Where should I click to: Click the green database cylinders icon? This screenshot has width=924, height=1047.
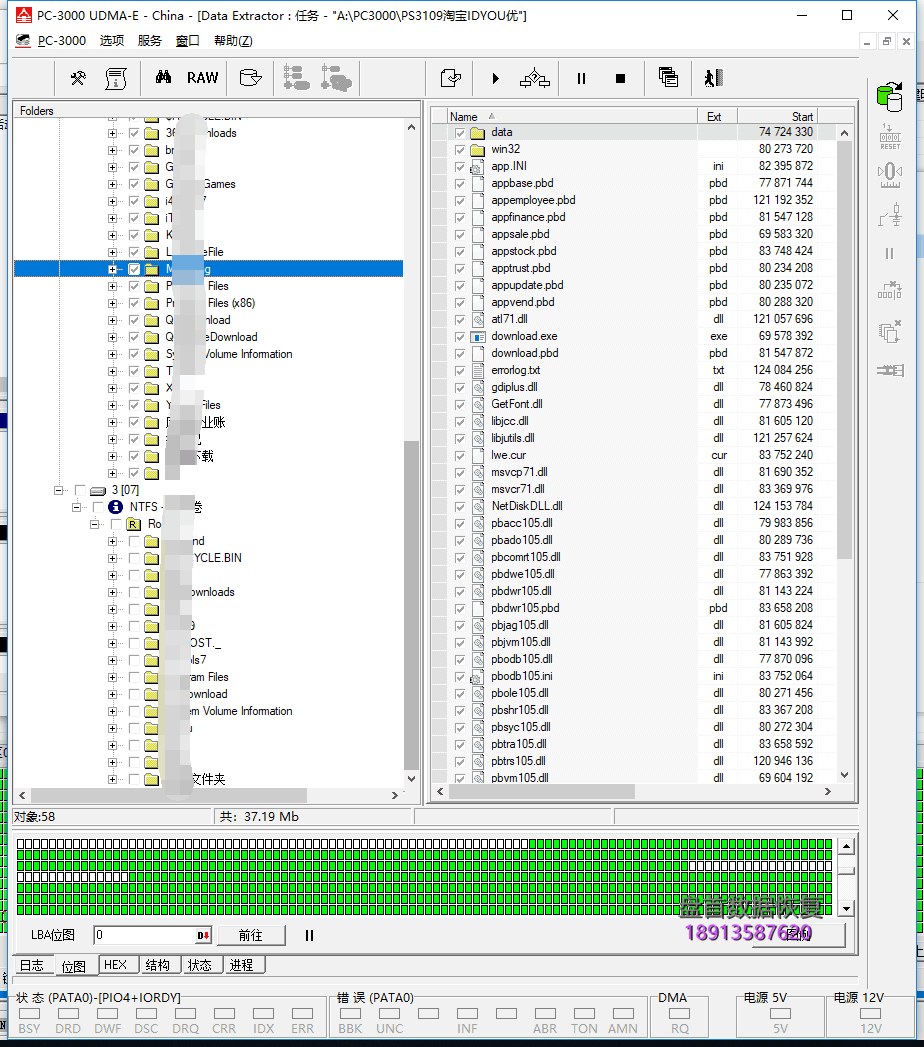pos(888,96)
